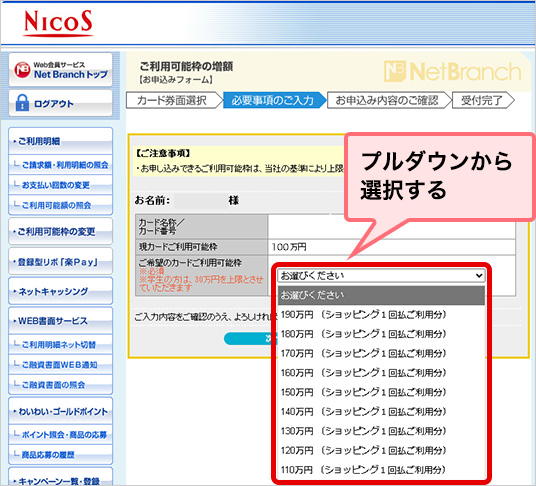Click the padlock logout icon

click(x=22, y=103)
